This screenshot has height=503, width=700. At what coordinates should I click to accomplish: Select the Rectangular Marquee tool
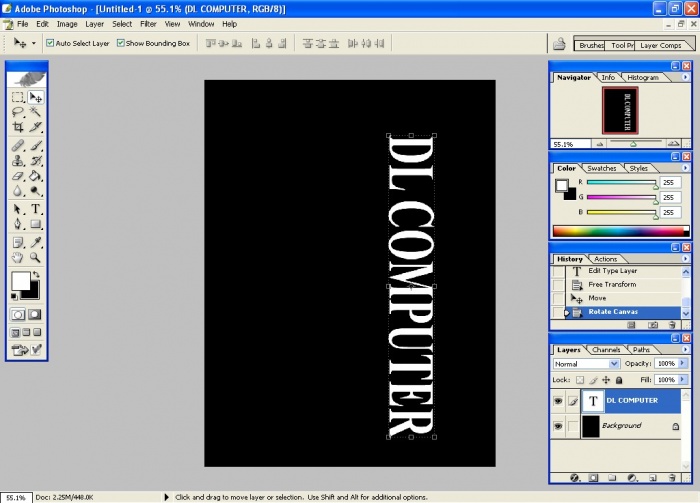click(18, 97)
